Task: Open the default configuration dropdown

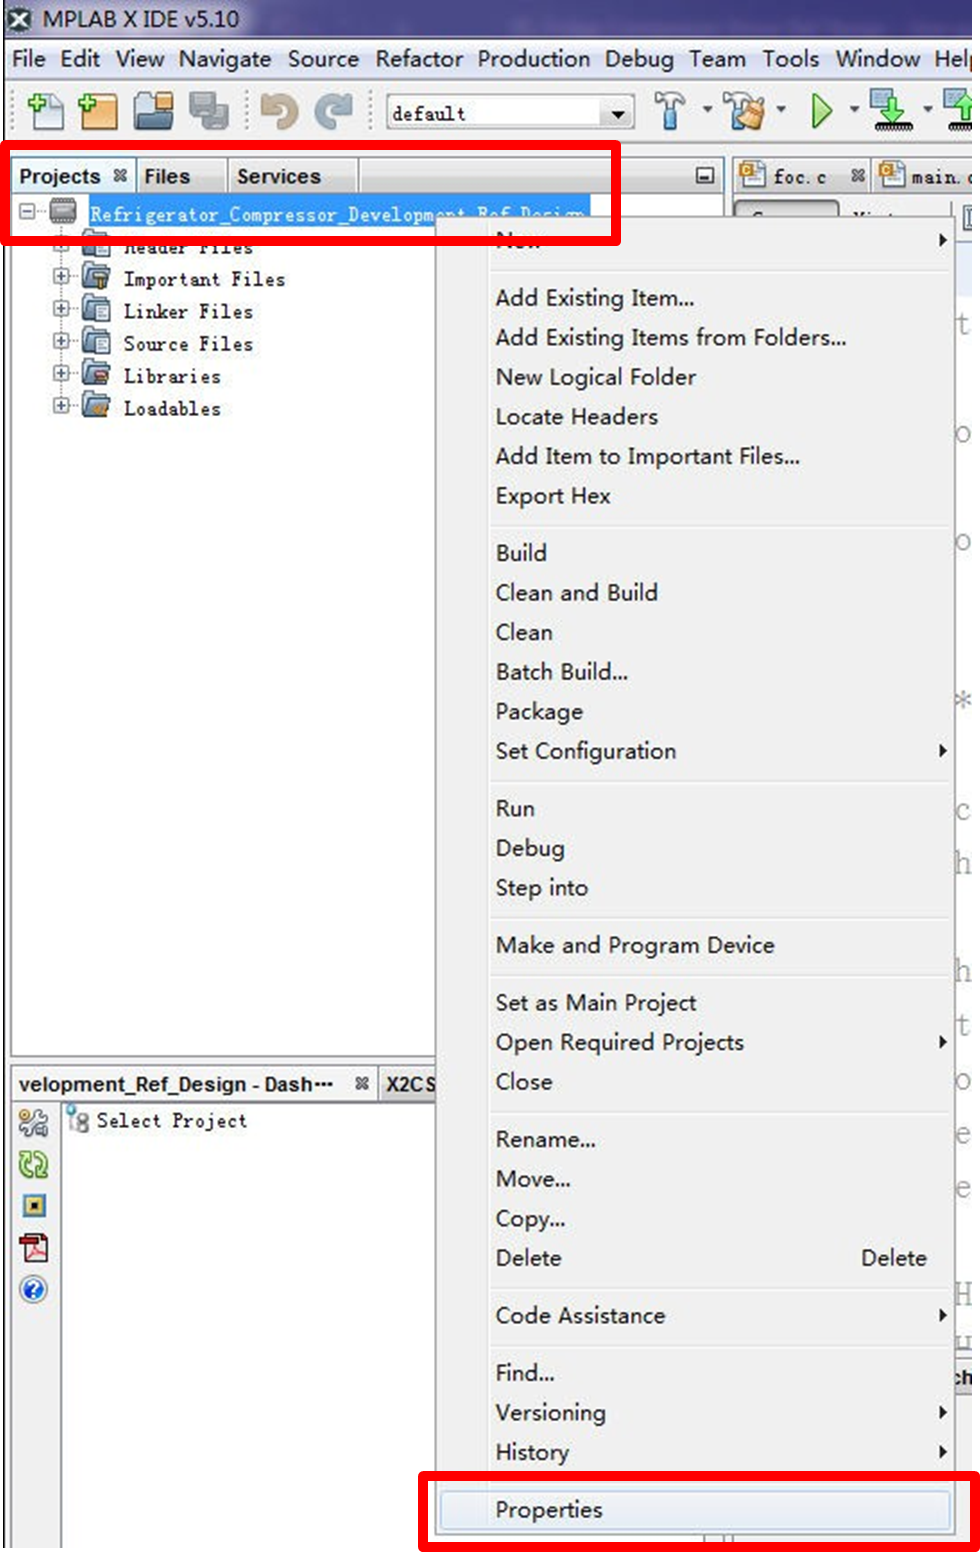Action: point(618,114)
